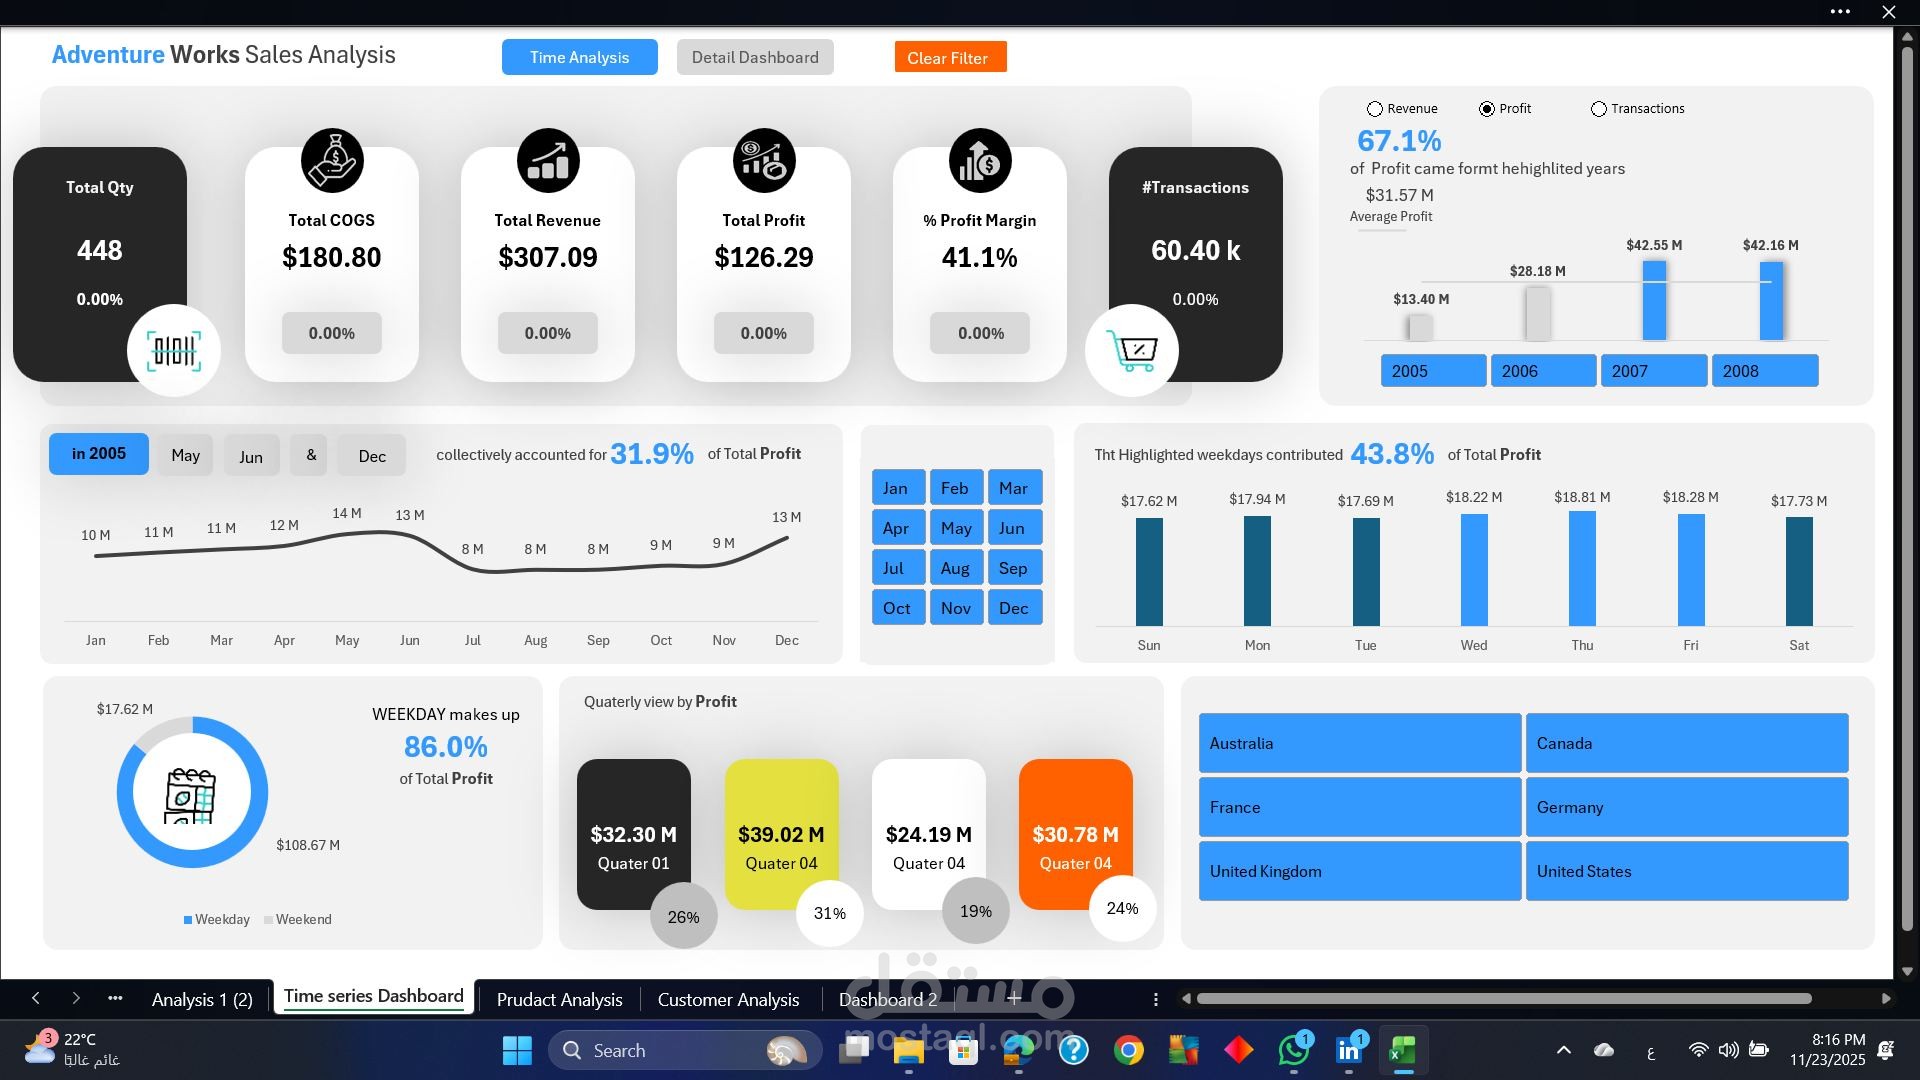Open sheet tab options vertical dots

(x=1156, y=999)
